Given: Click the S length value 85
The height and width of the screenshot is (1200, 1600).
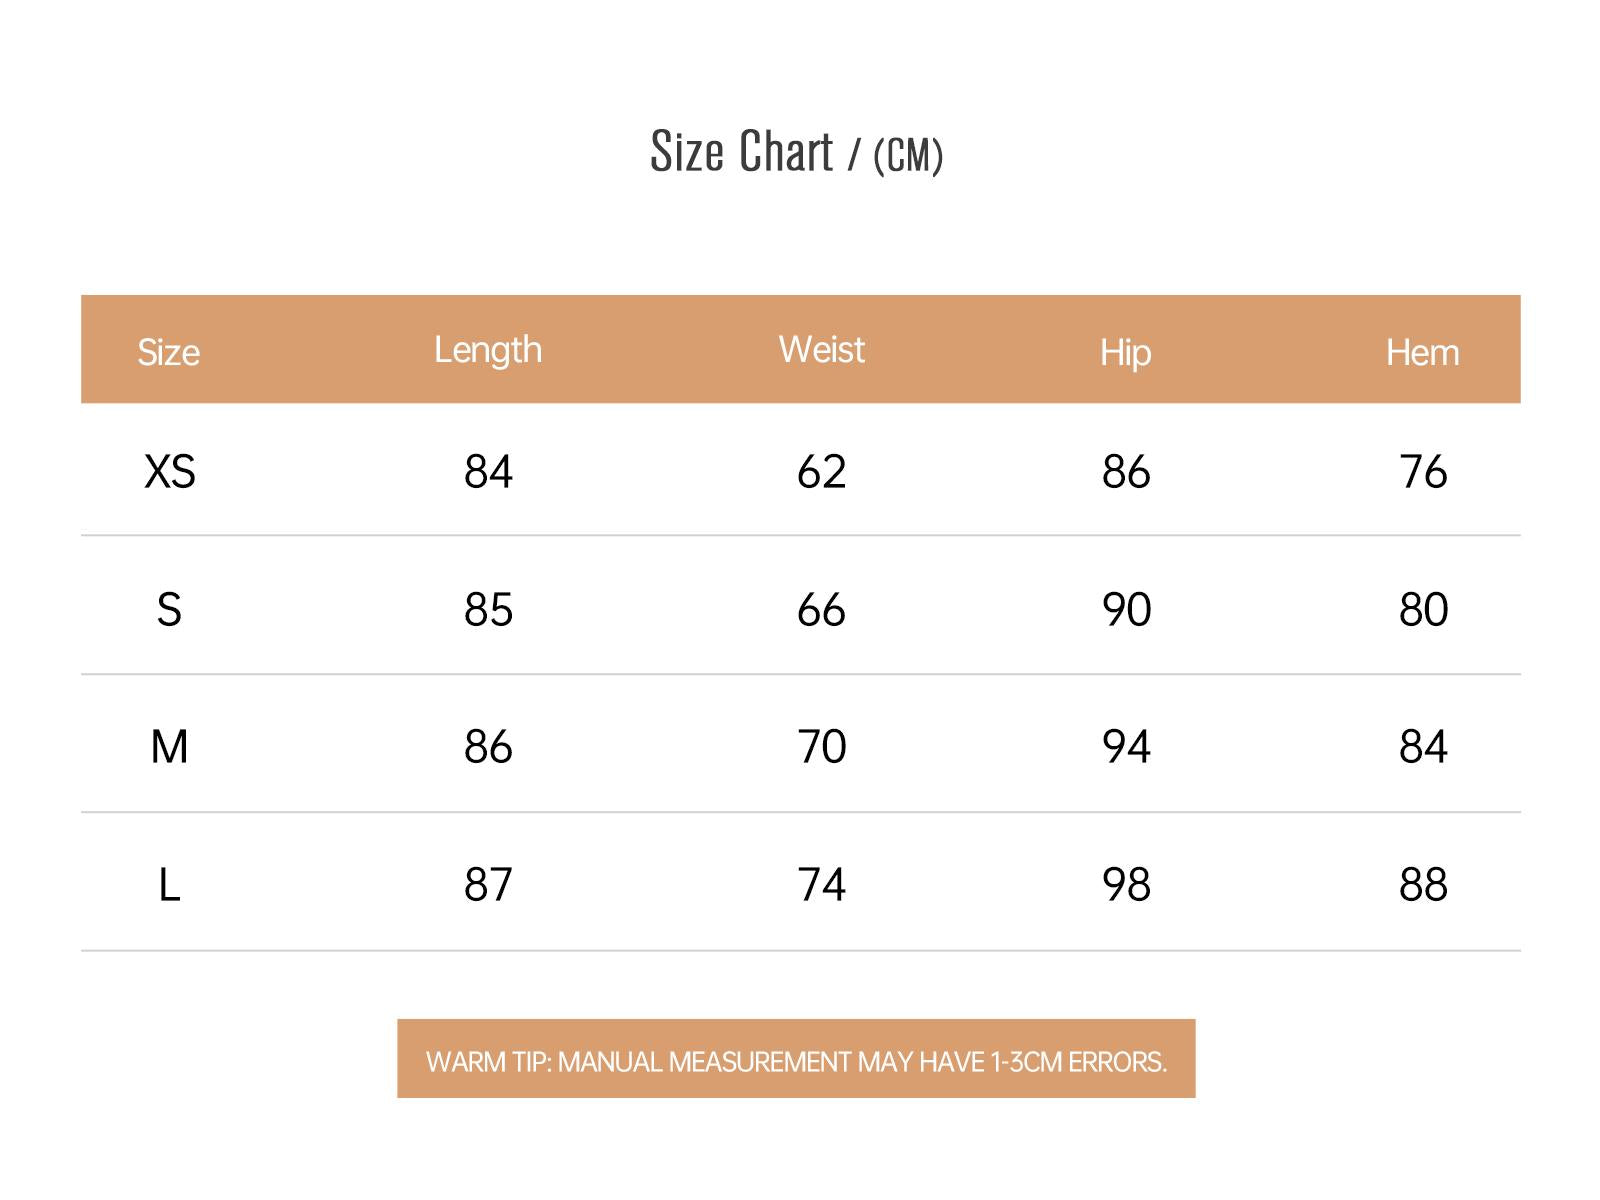Looking at the screenshot, I should point(488,610).
